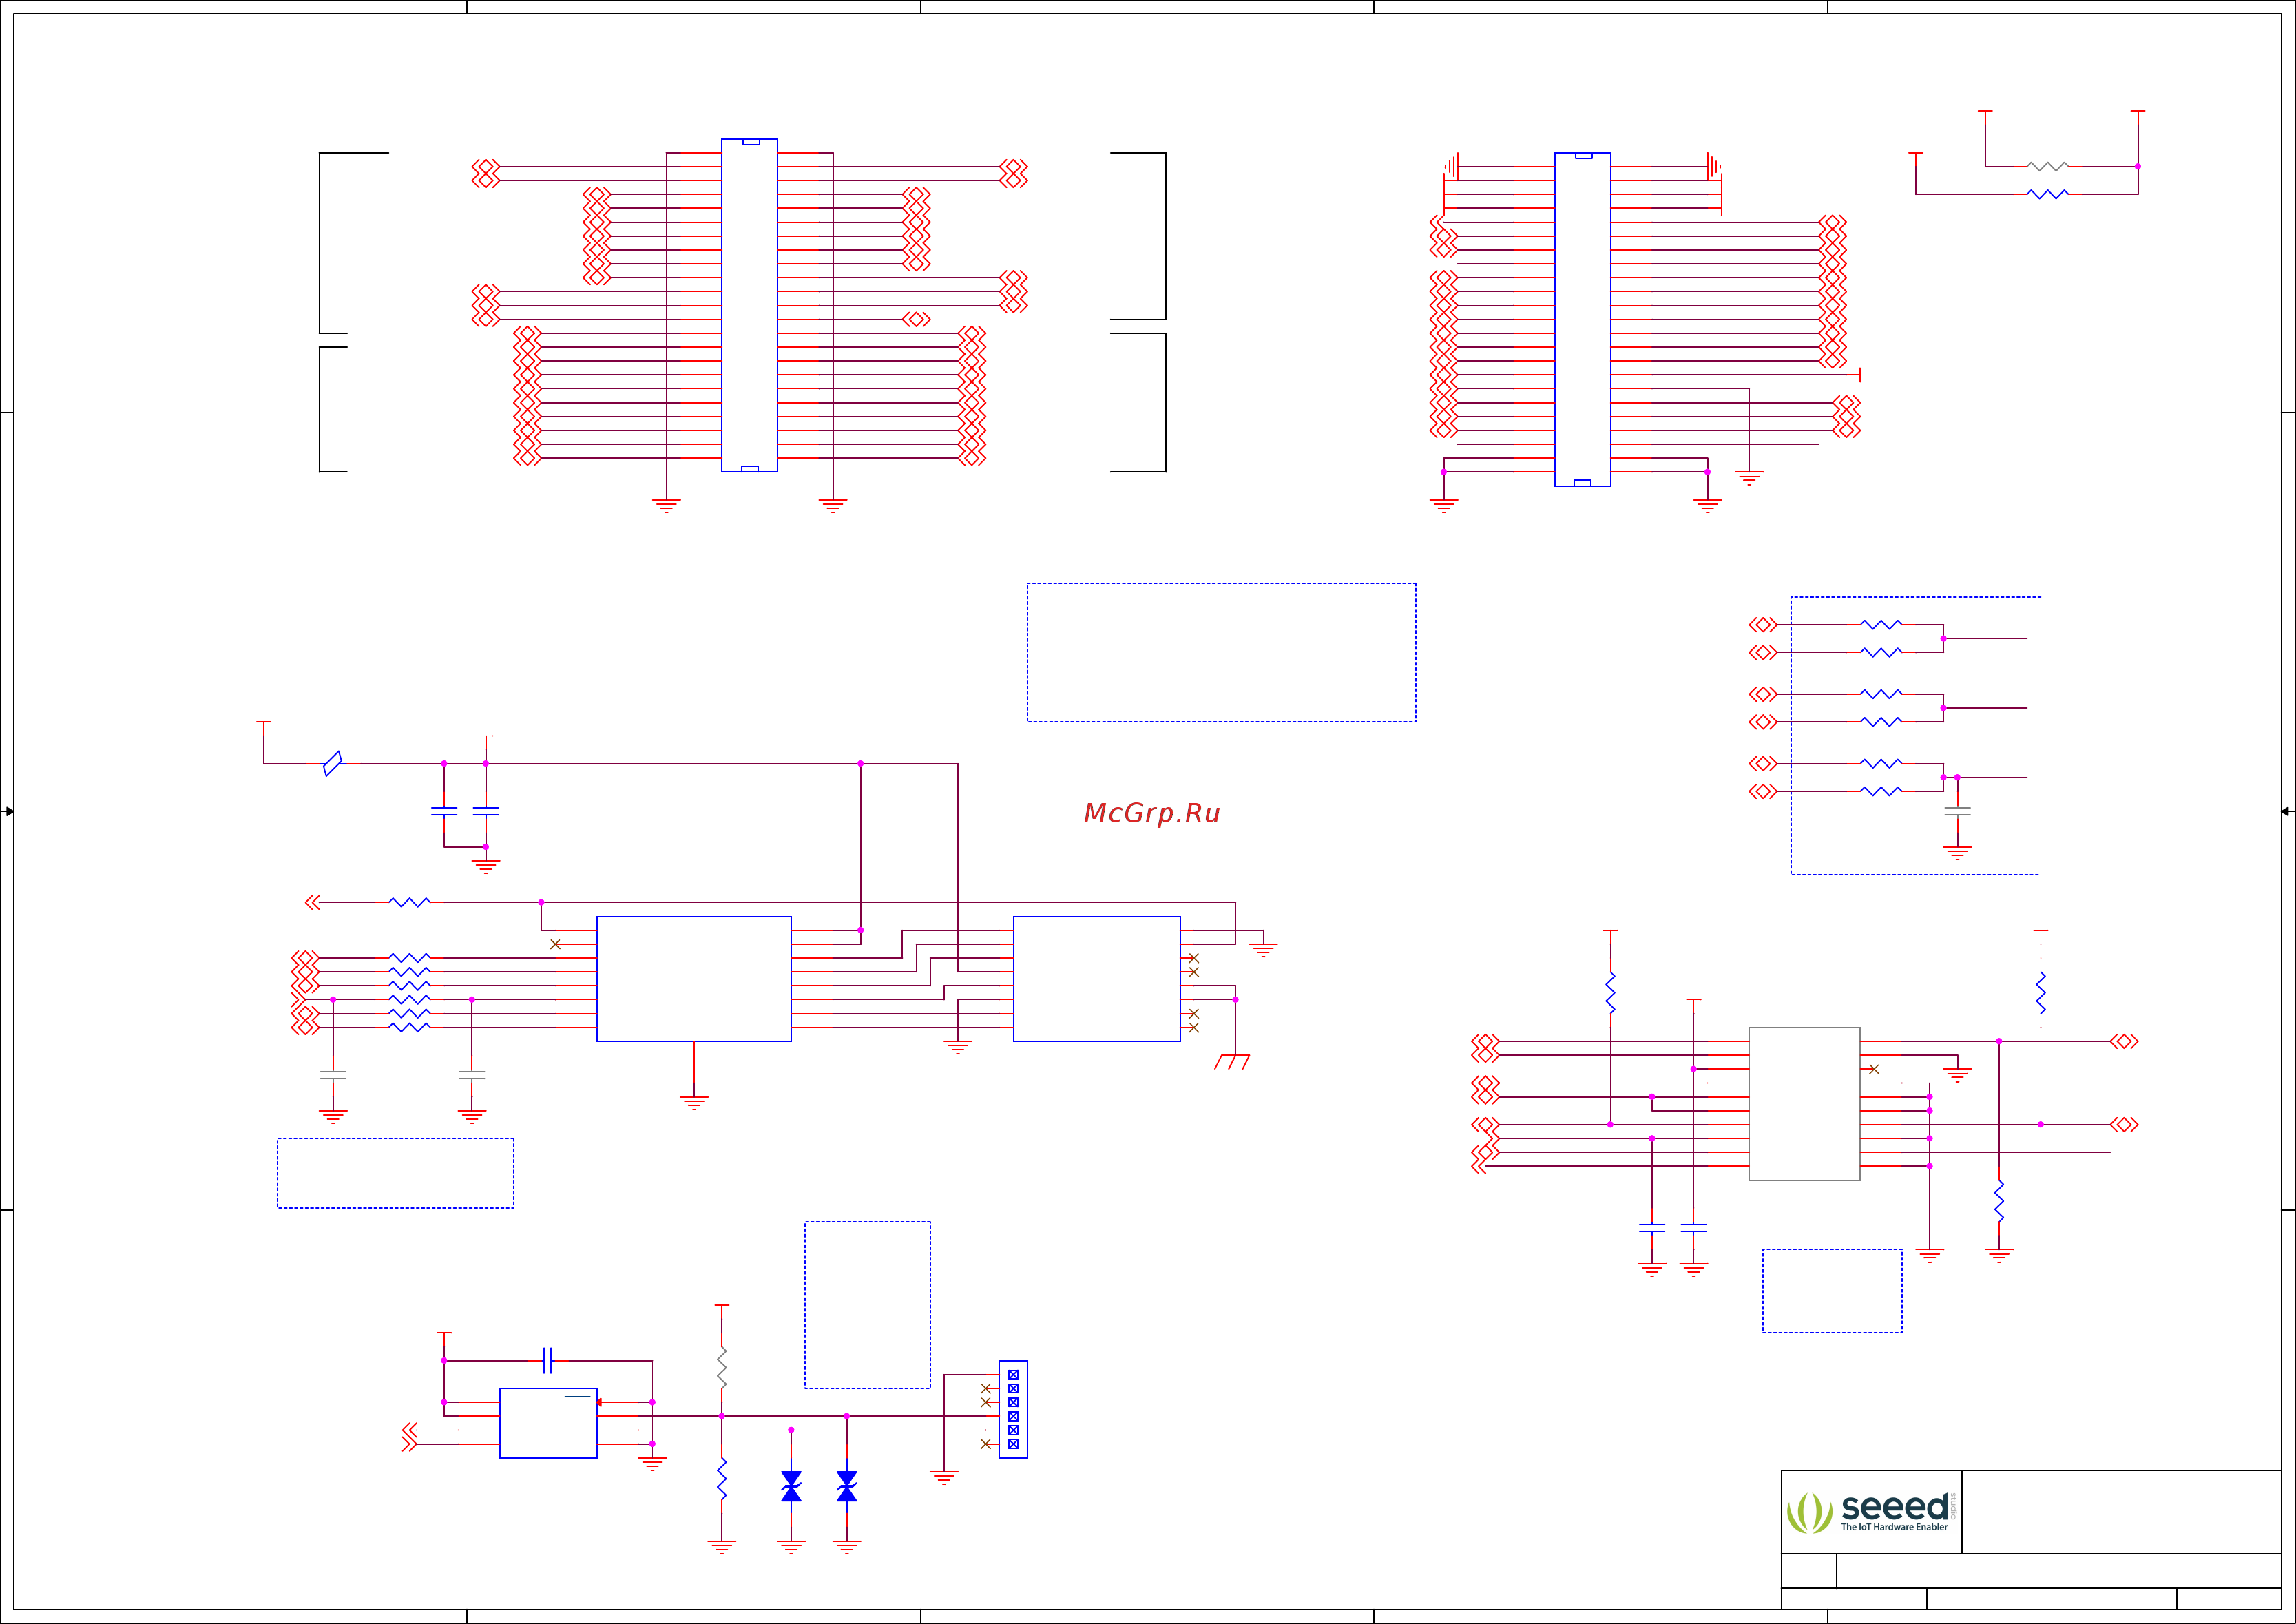
Task: Select "The IoT Hardware Enabler" tagline text
Action: (1894, 1527)
